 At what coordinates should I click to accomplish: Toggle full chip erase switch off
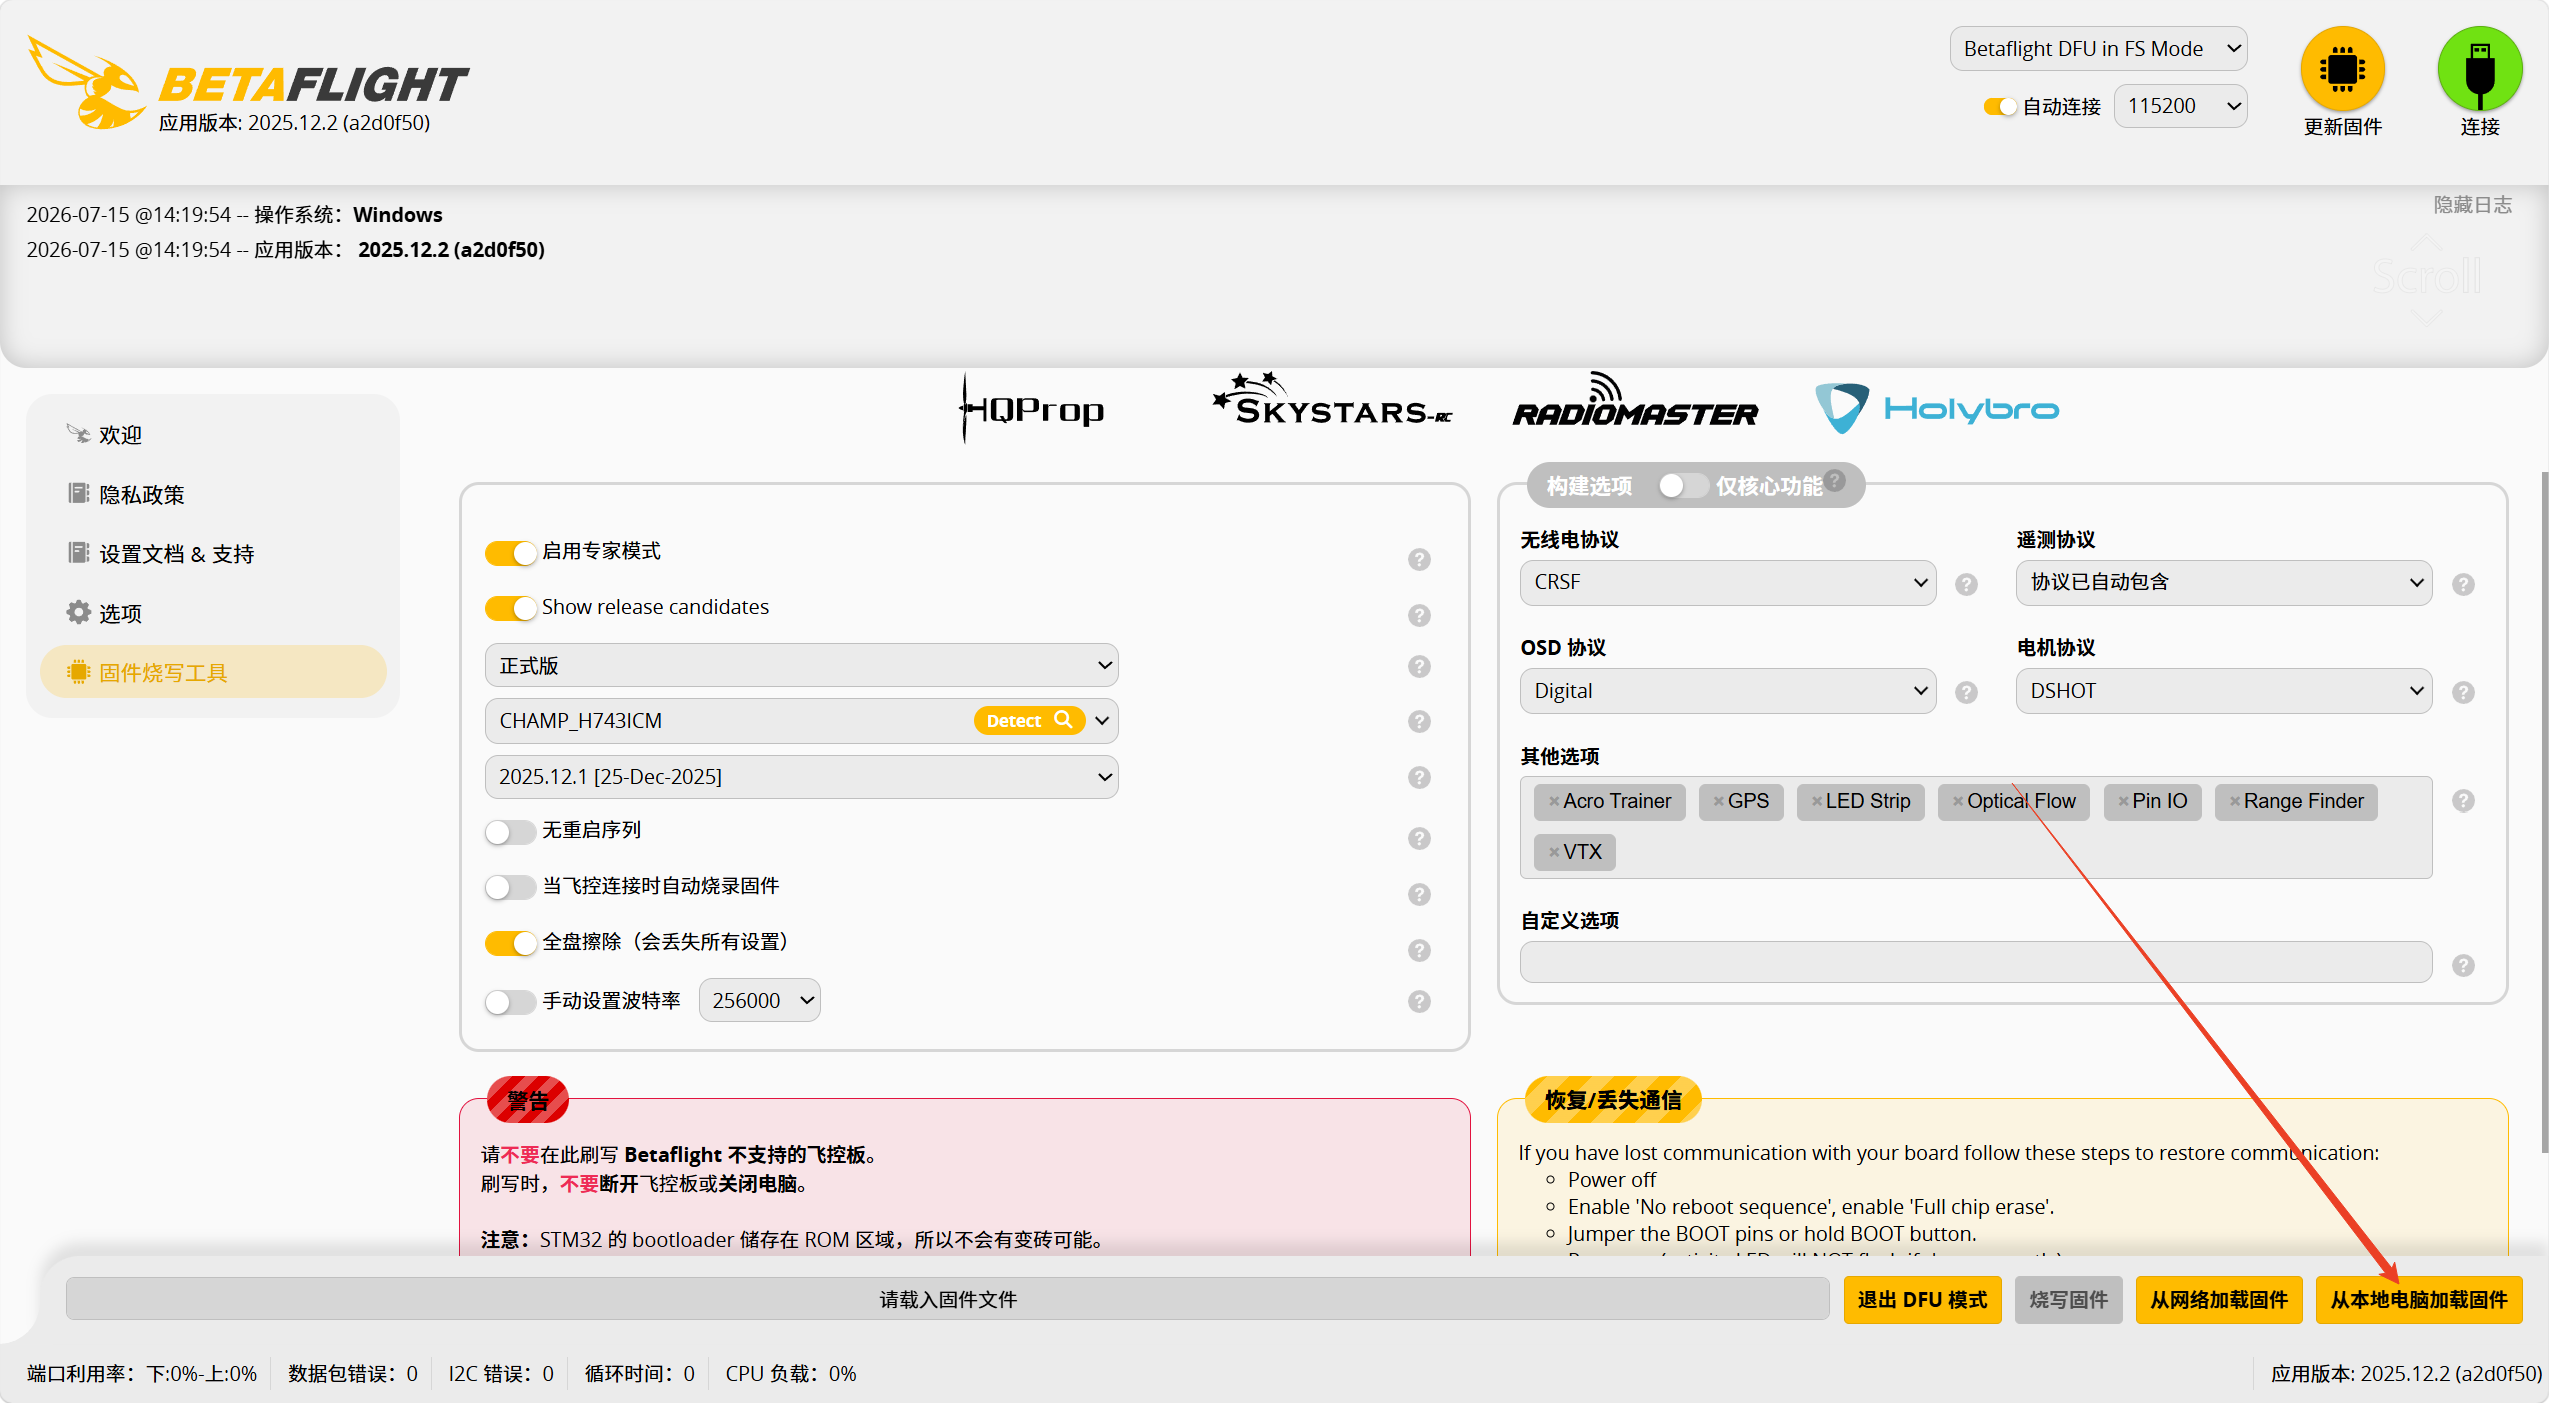click(x=510, y=943)
